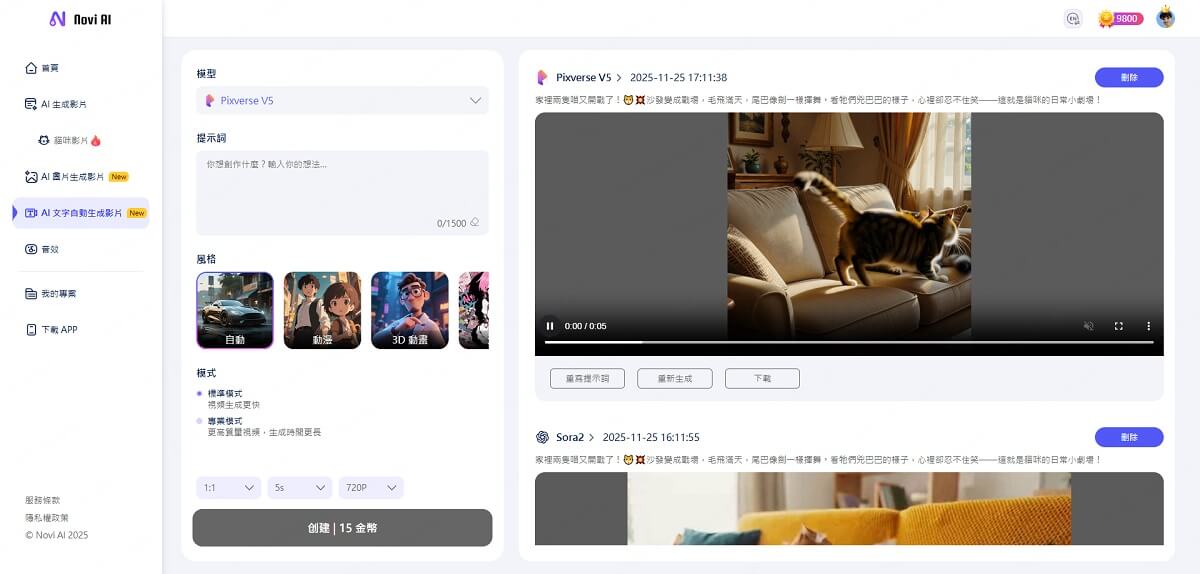Delete the Pixverse V5 result

[x=1129, y=77]
